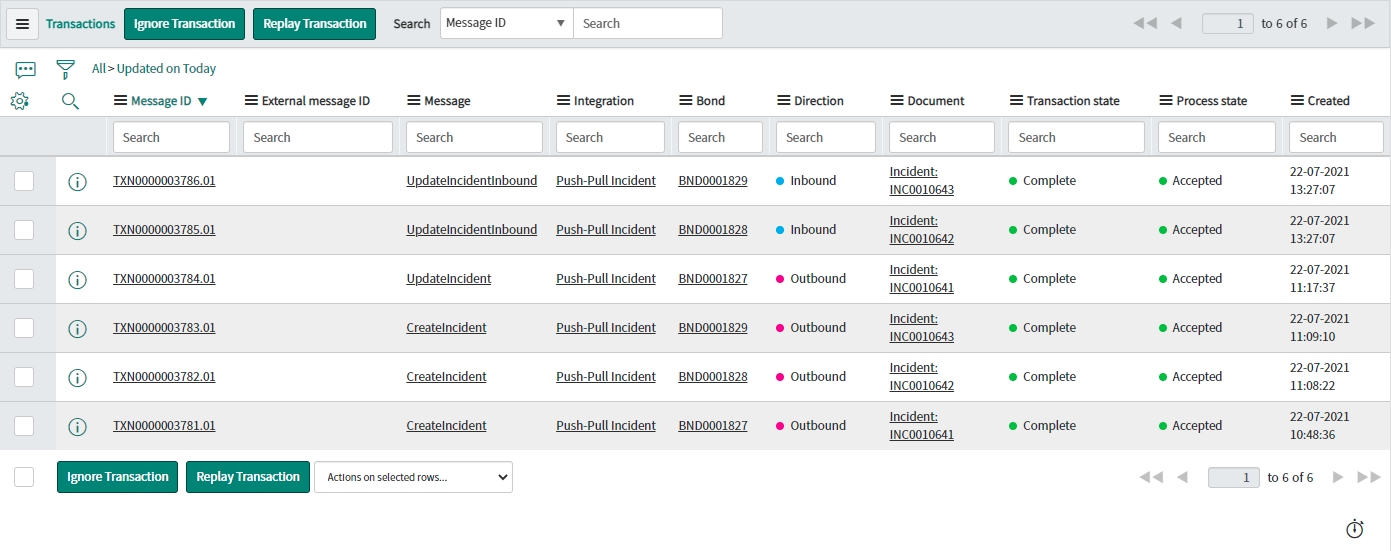Open the activity stream icon
Image resolution: width=1391 pixels, height=551 pixels.
(x=26, y=69)
